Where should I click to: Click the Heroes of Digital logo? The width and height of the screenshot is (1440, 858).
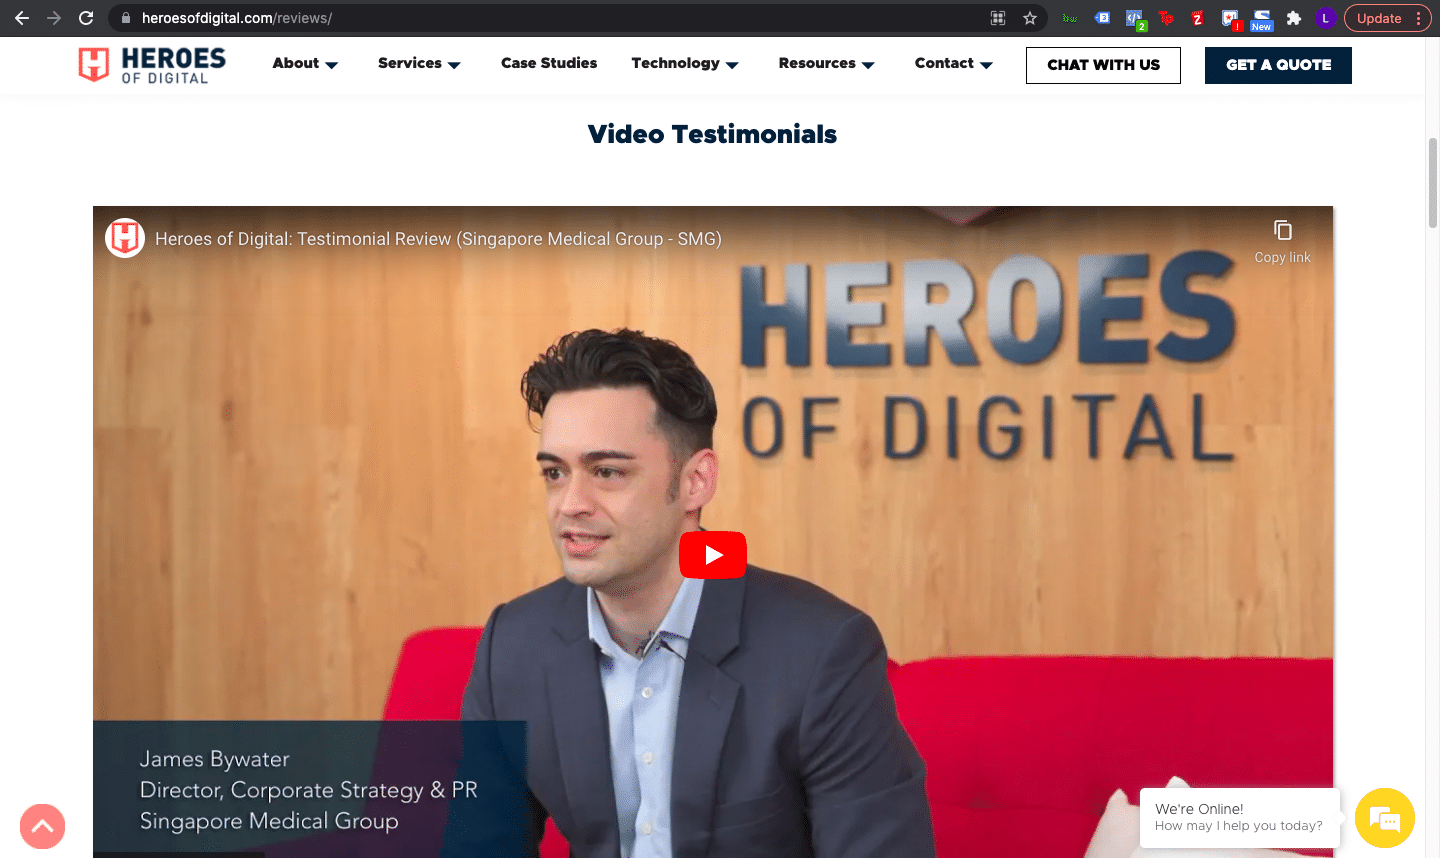pos(152,65)
